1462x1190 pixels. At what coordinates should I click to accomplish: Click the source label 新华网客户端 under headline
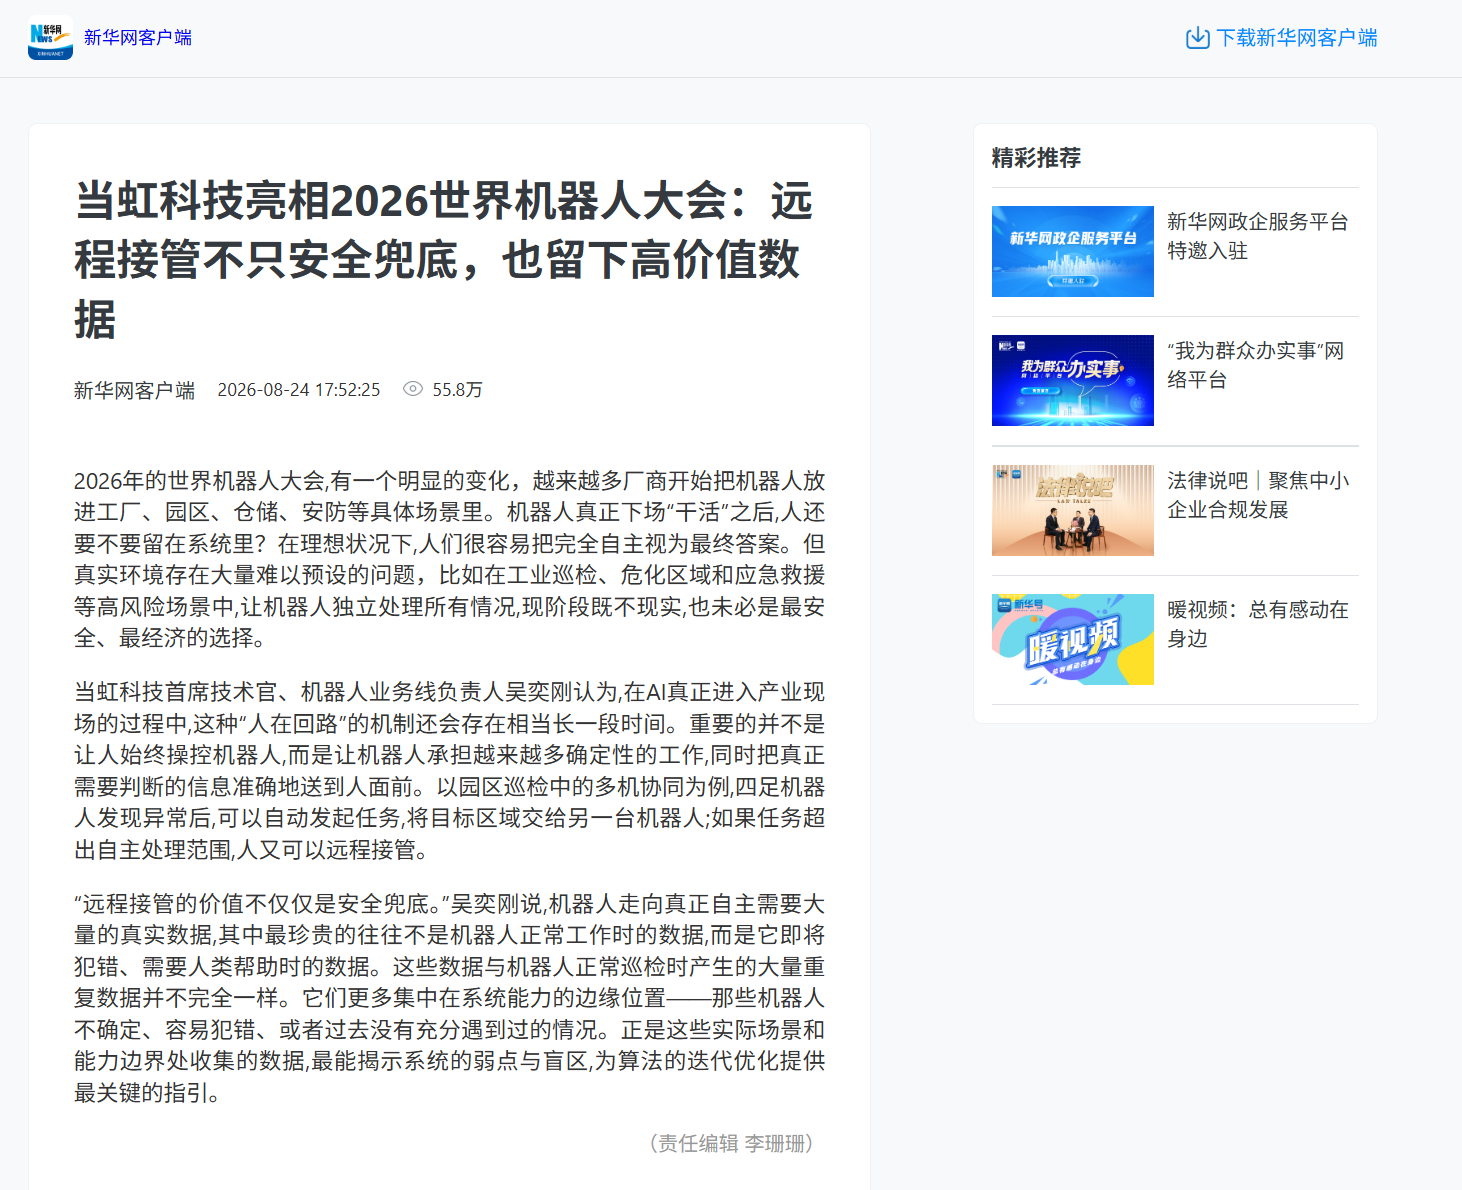tap(134, 390)
